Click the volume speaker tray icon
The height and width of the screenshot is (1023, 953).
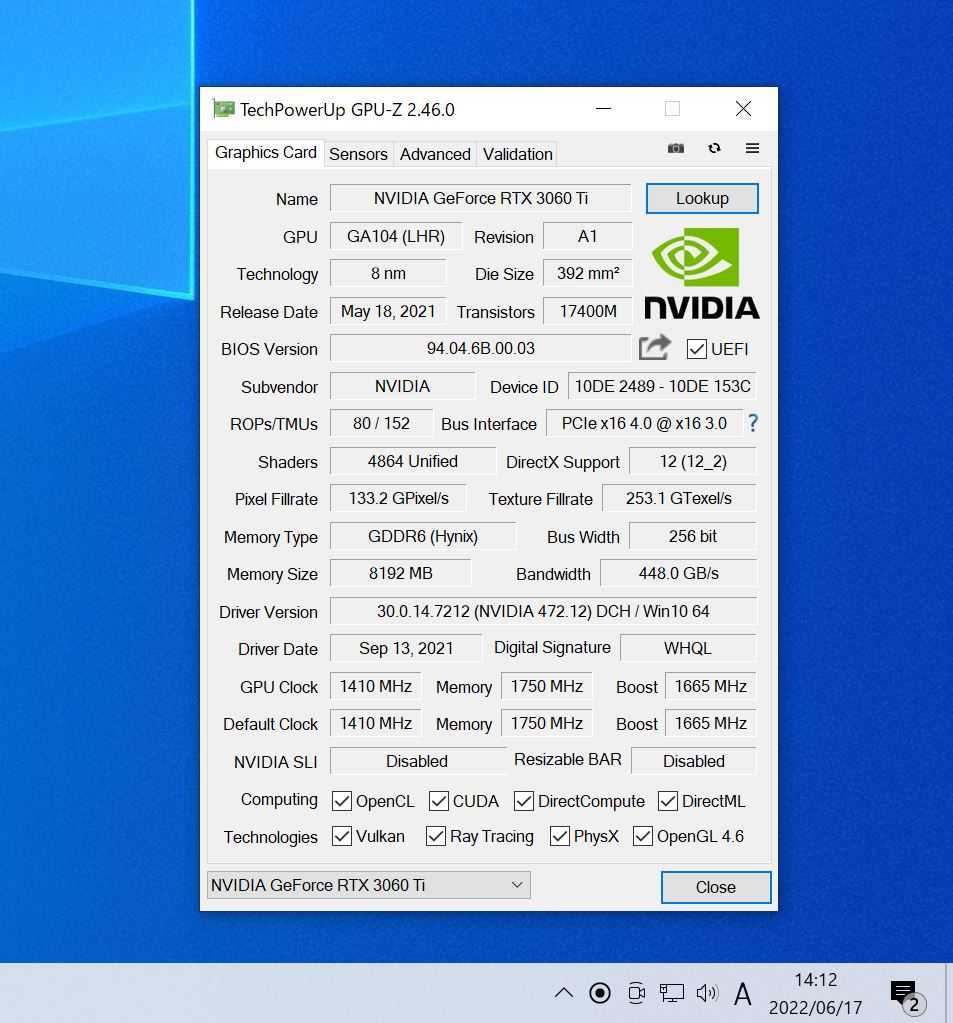coord(706,993)
